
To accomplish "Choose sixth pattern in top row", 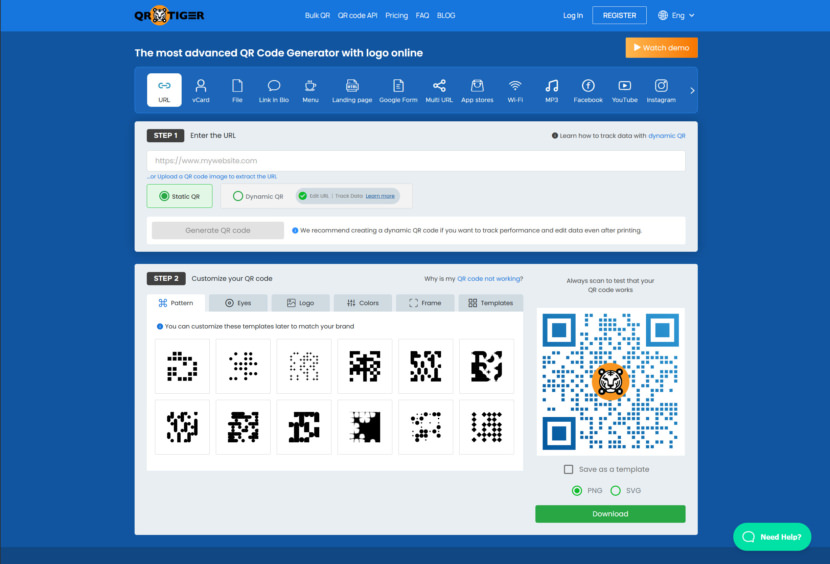I will pyautogui.click(x=486, y=366).
